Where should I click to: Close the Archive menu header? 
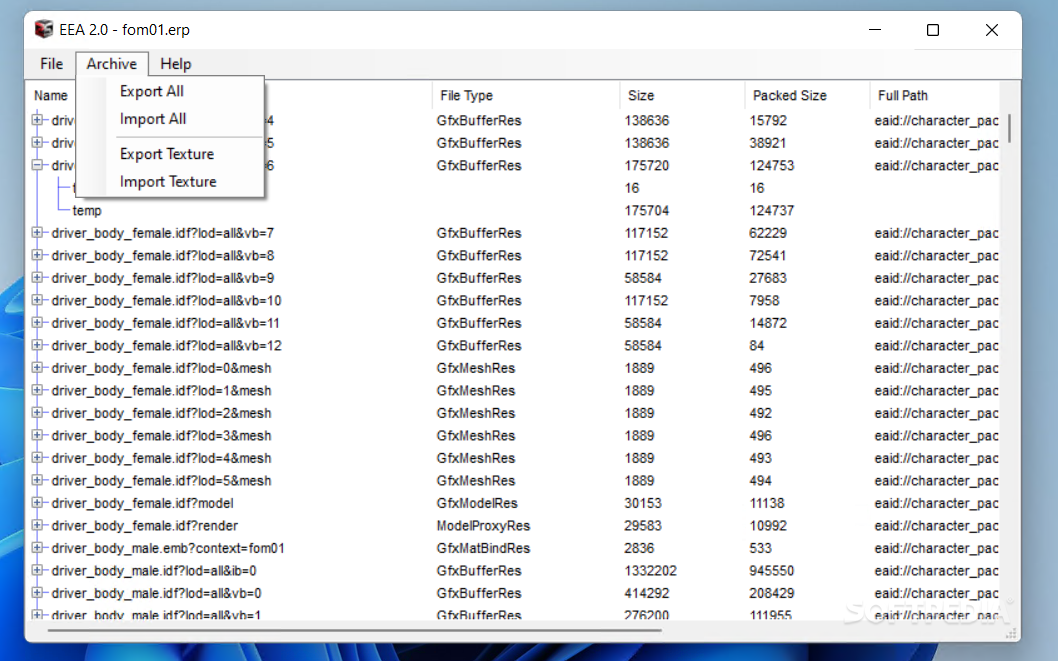point(112,64)
